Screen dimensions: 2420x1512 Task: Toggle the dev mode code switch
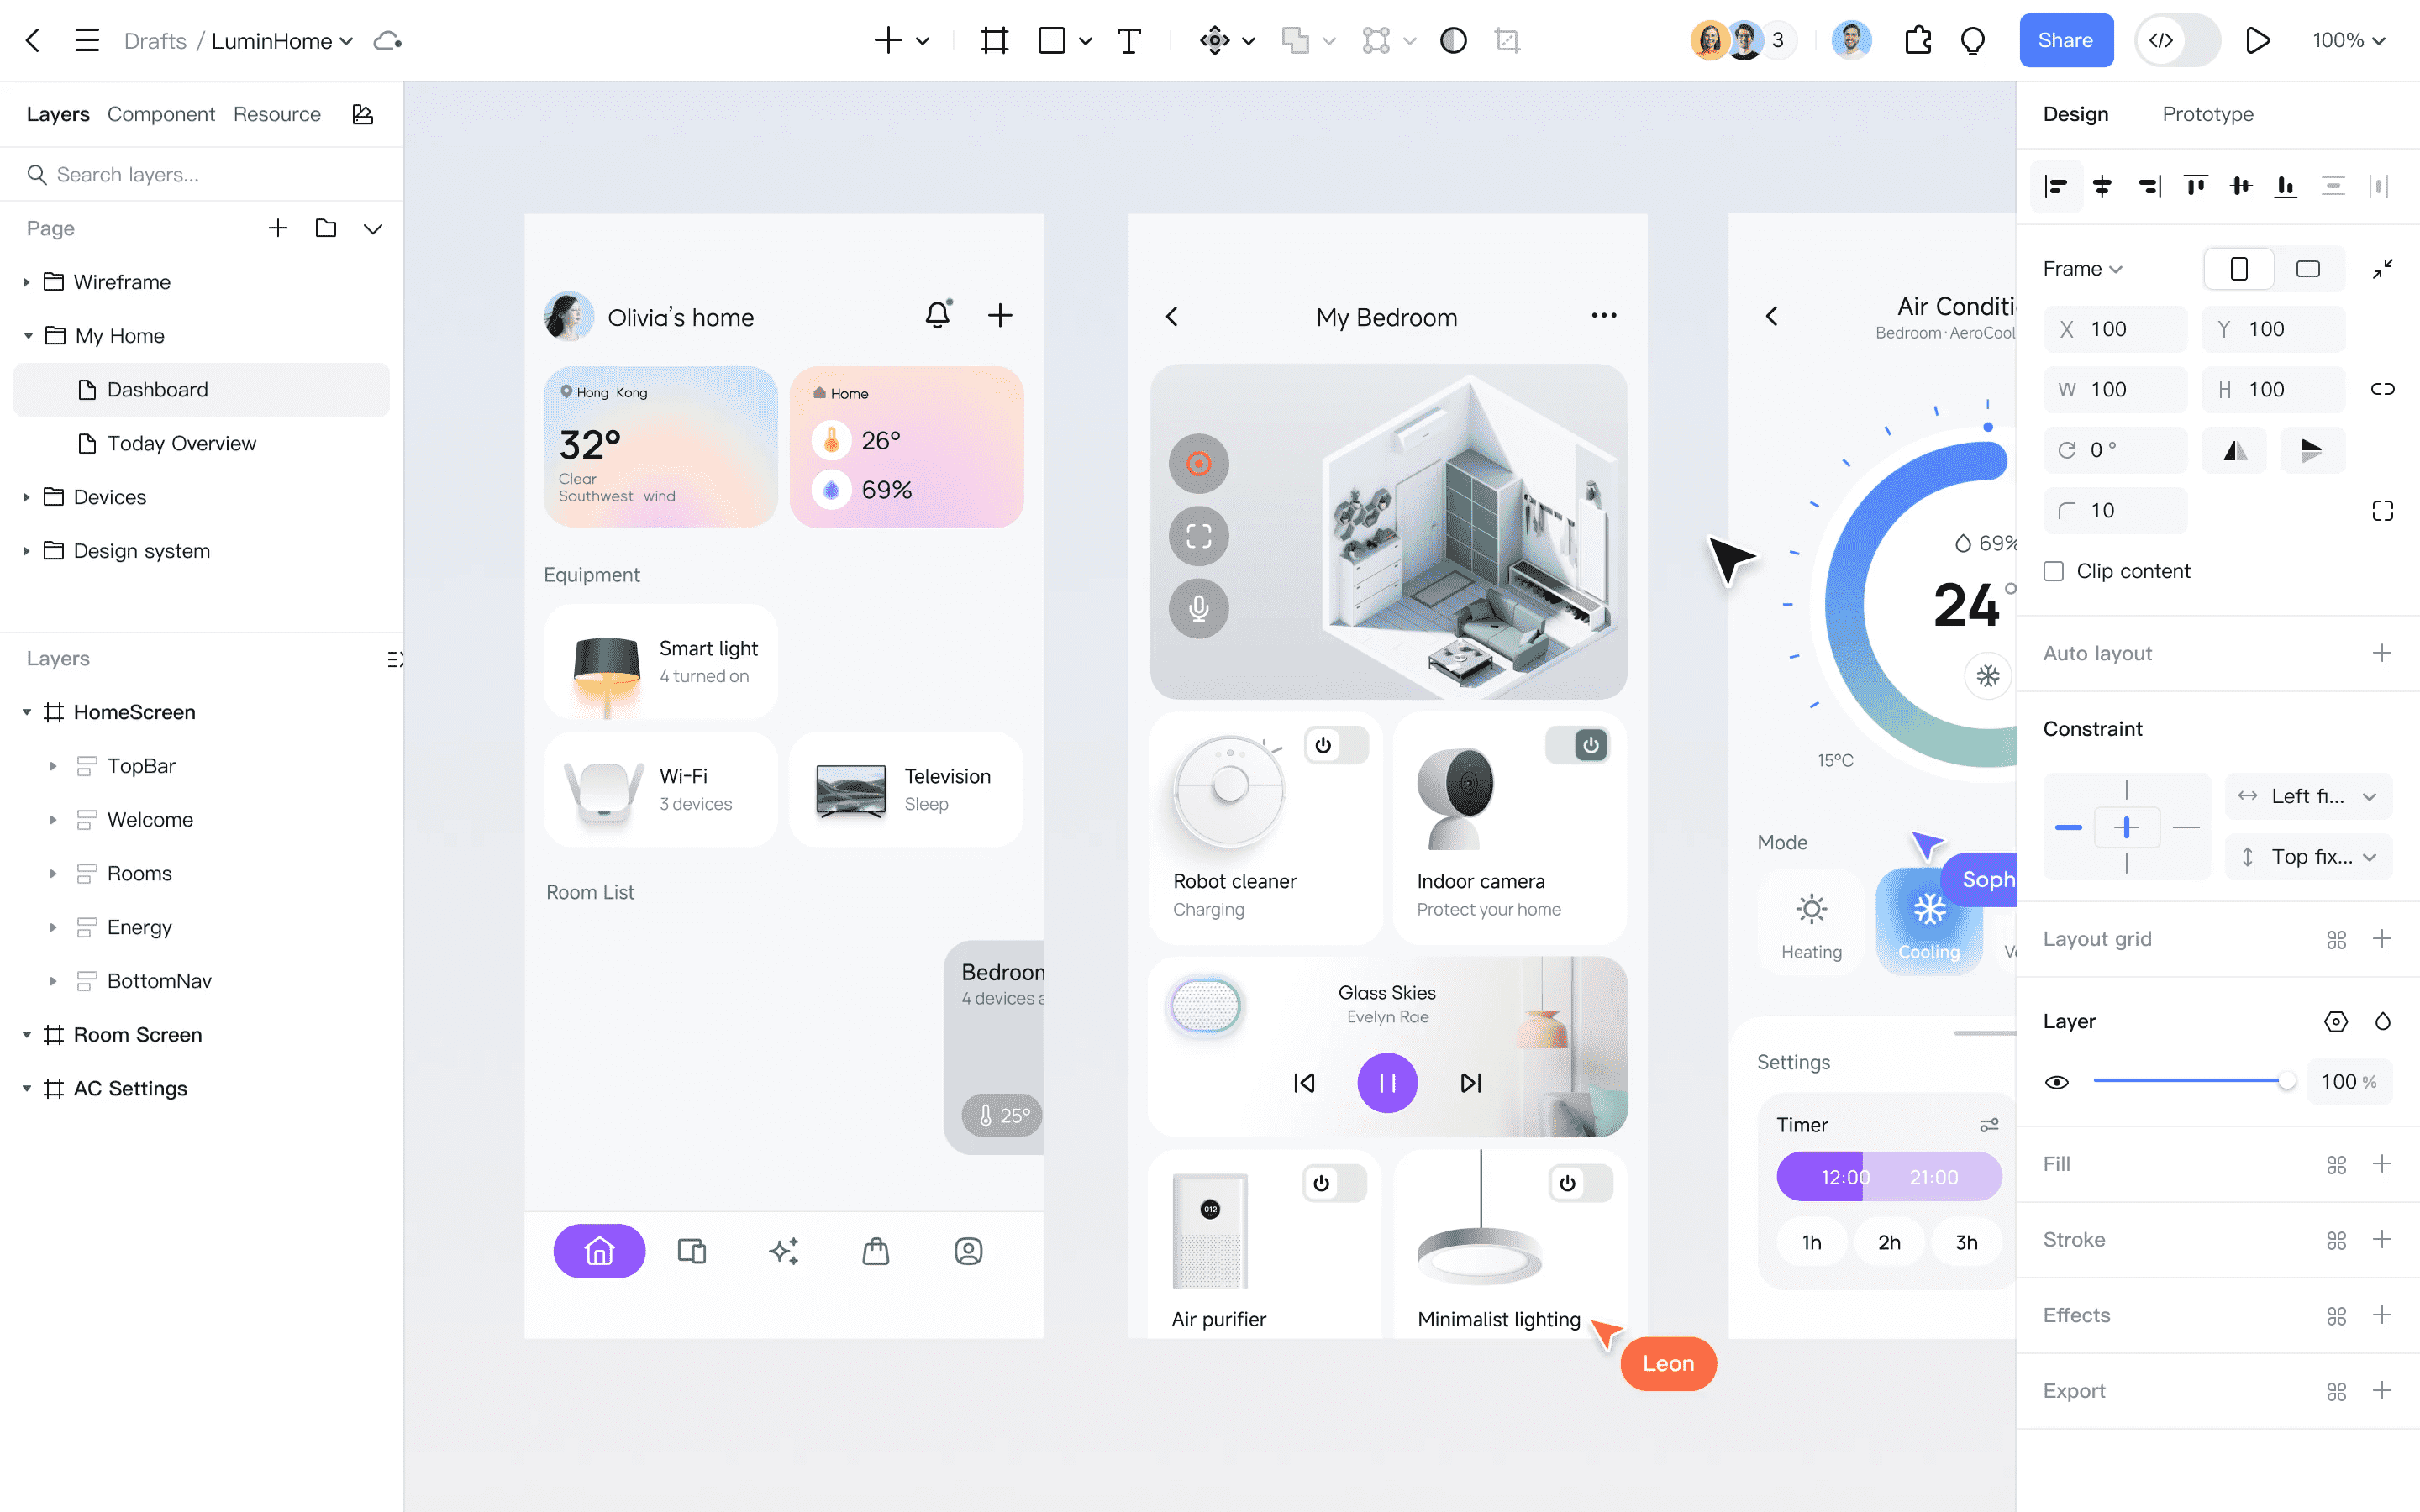pos(2177,41)
